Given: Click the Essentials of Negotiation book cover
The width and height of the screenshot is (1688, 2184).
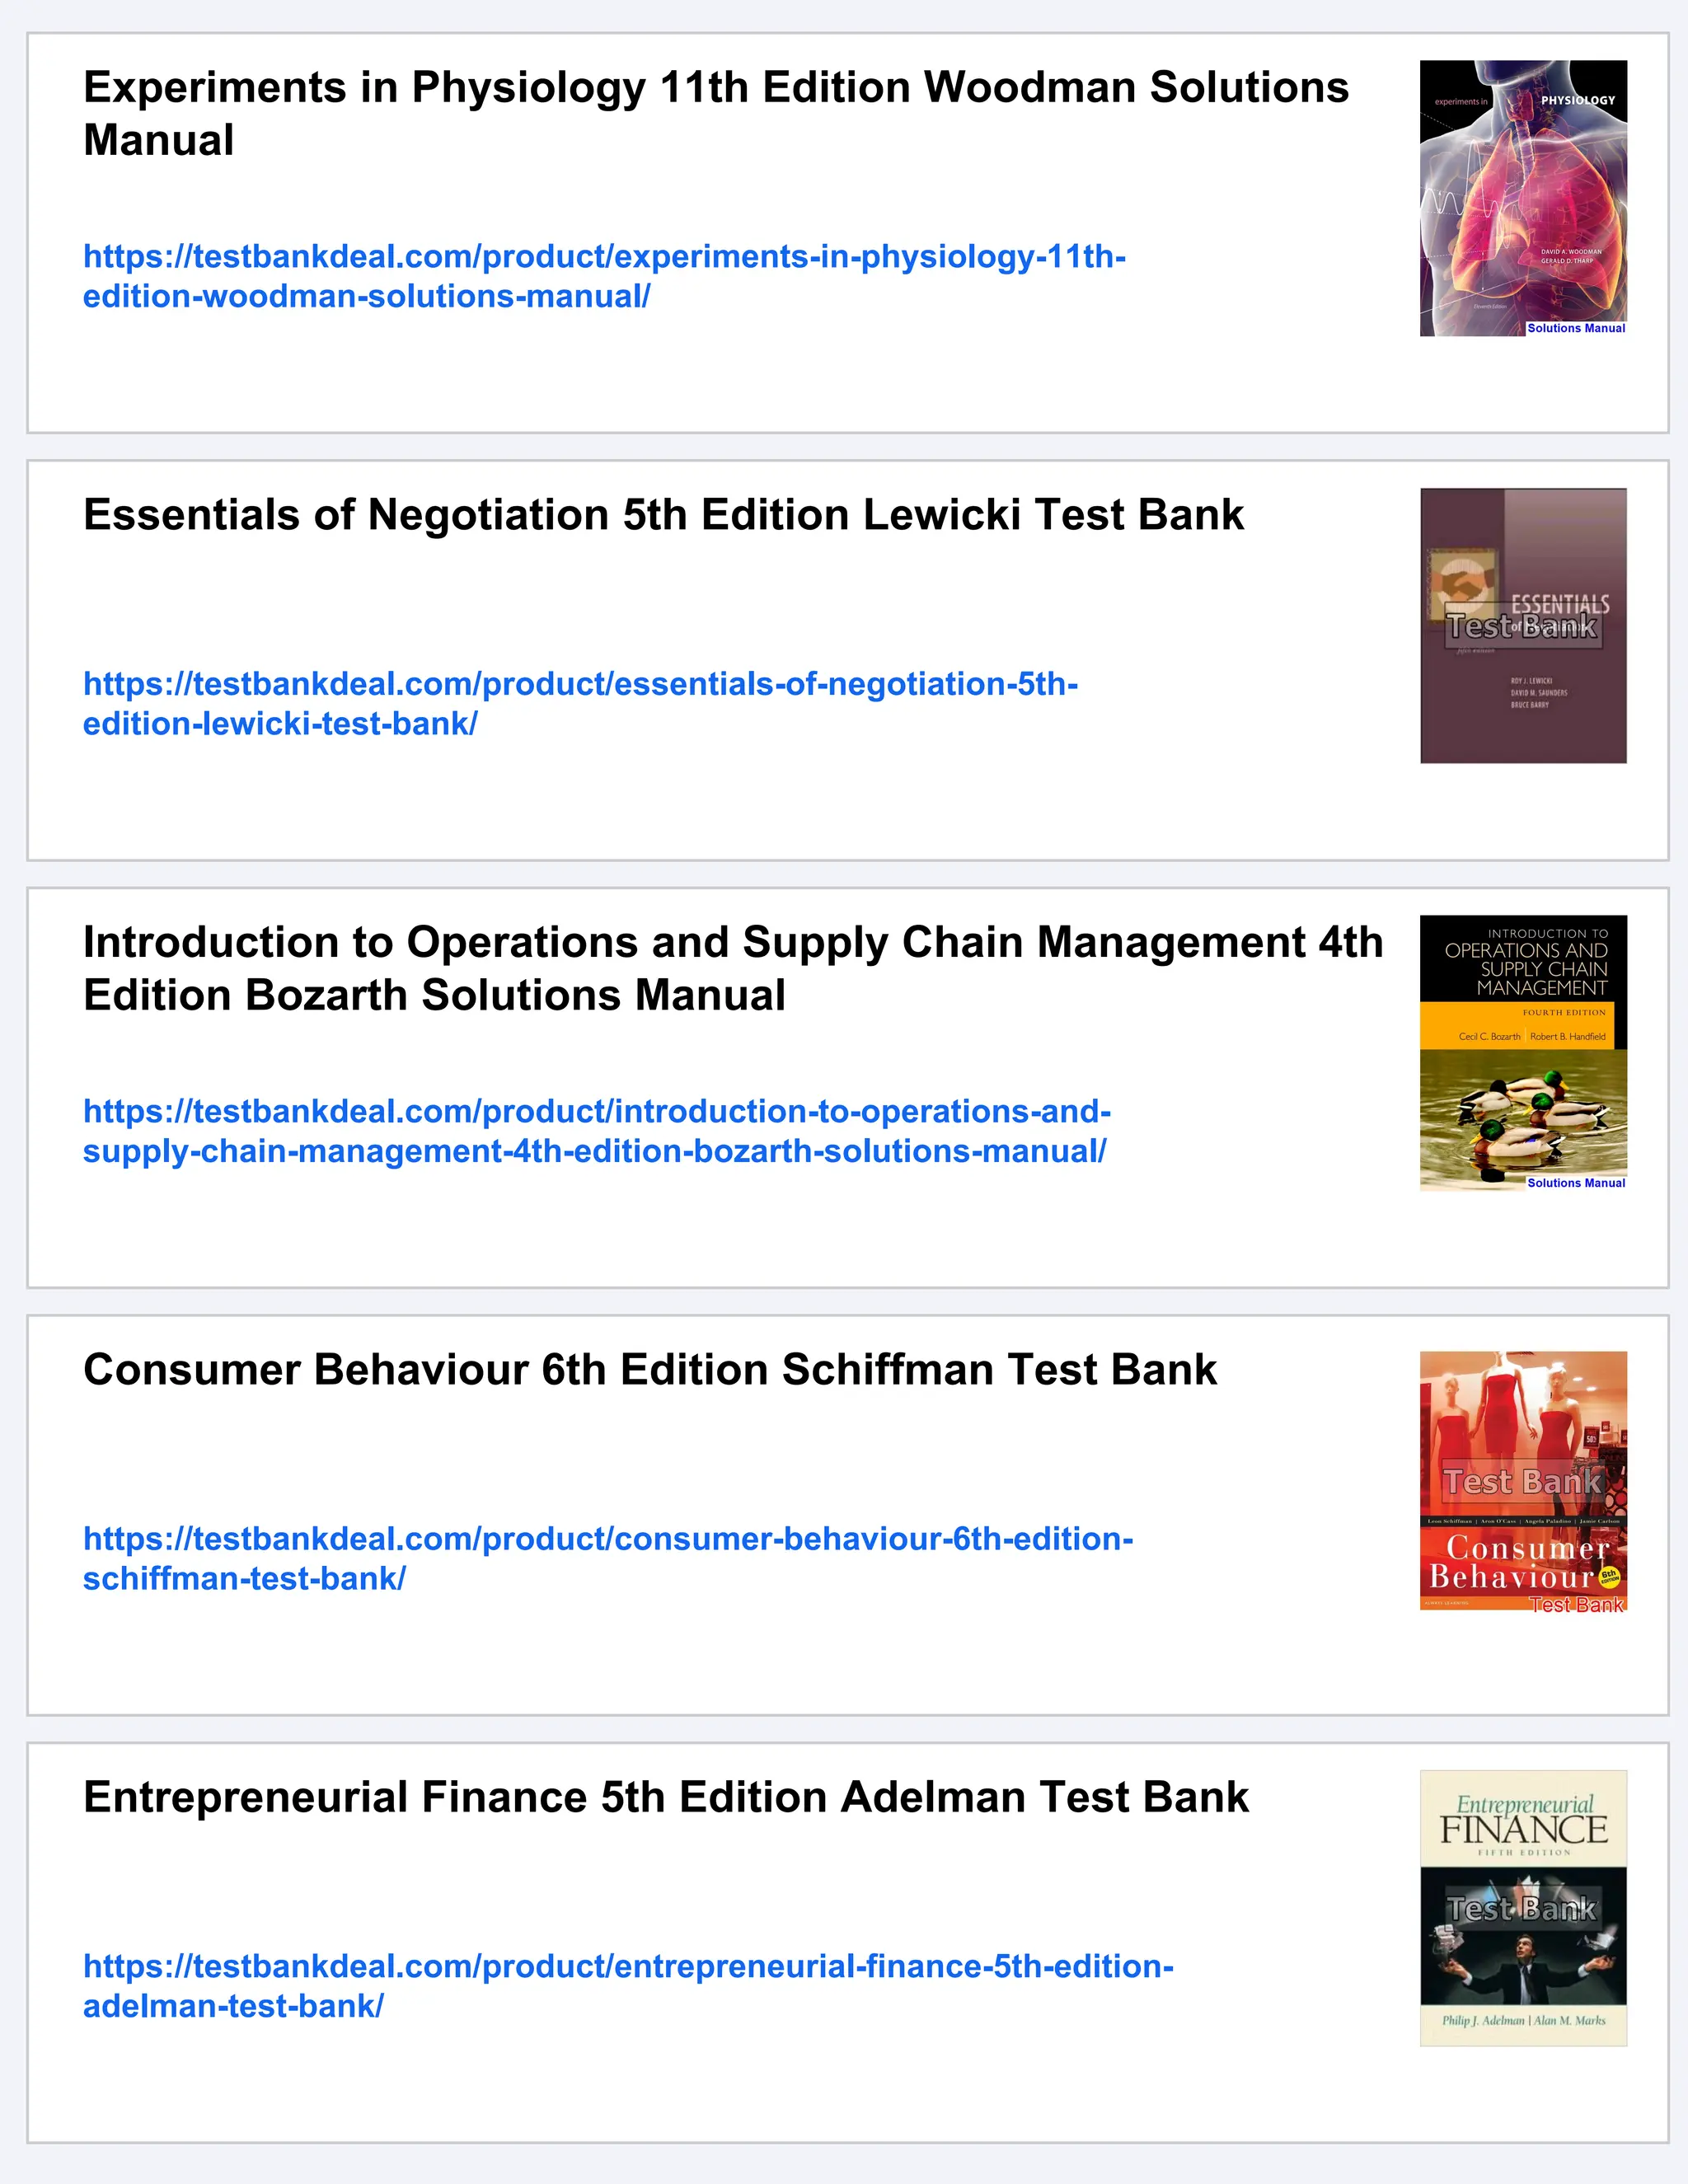Looking at the screenshot, I should pos(1523,626).
